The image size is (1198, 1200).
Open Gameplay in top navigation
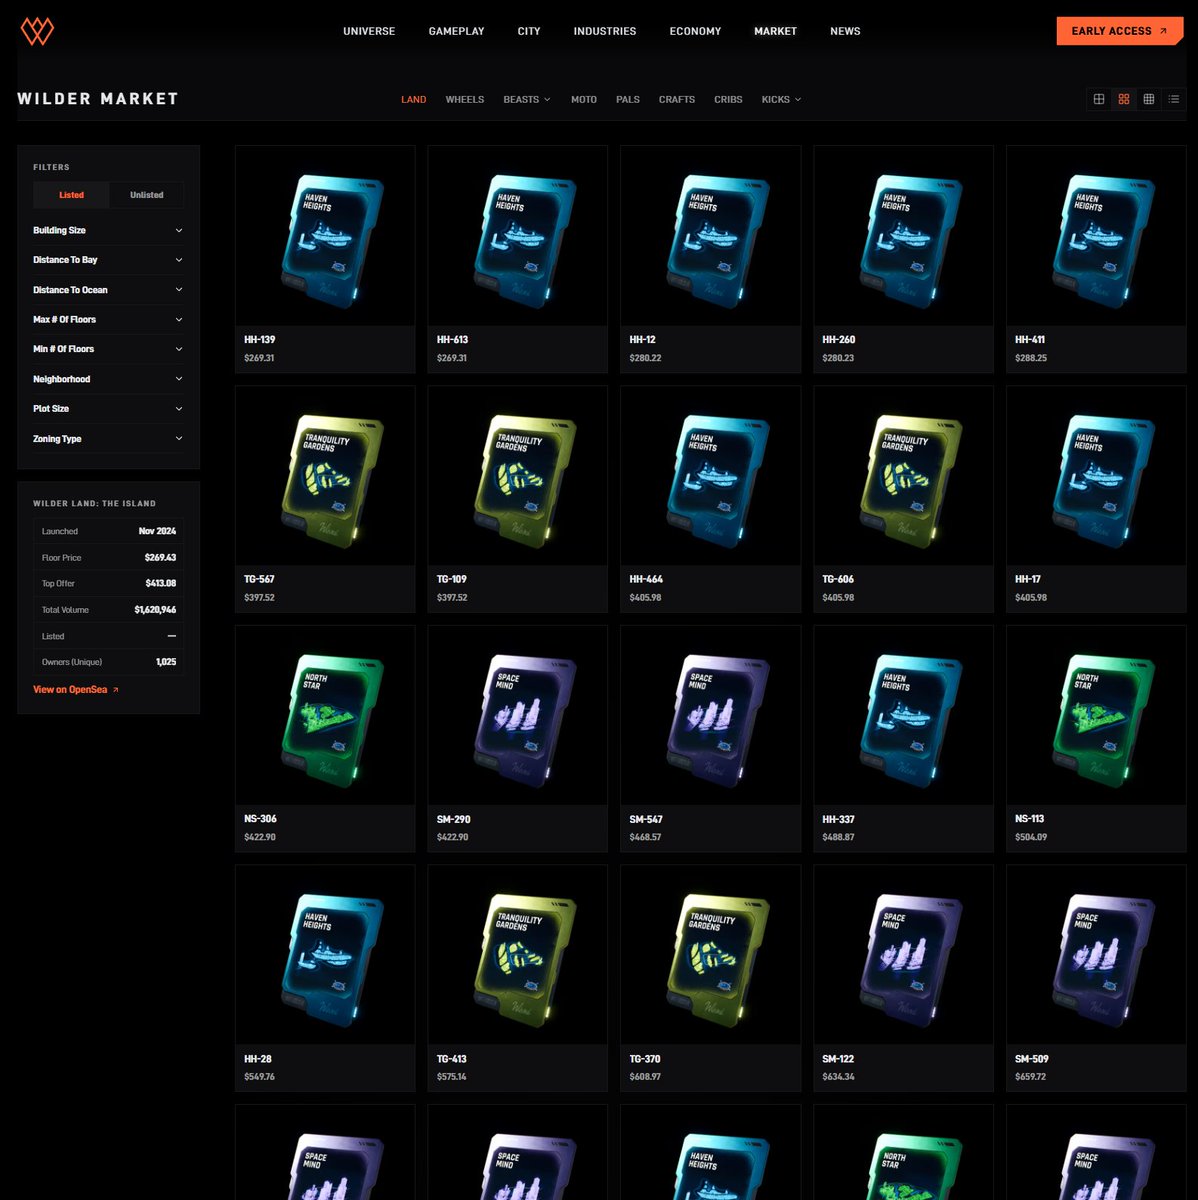click(x=456, y=31)
